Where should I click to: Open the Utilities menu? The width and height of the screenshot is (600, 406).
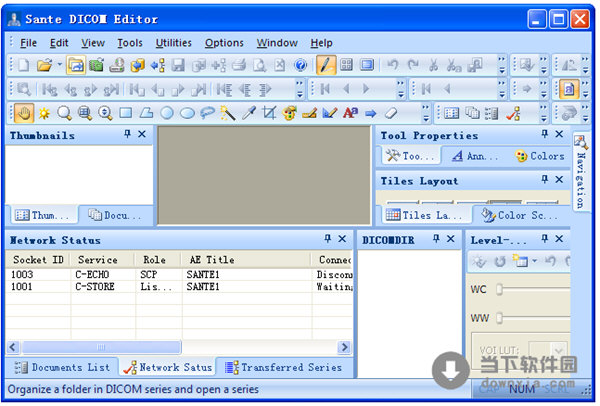point(174,43)
